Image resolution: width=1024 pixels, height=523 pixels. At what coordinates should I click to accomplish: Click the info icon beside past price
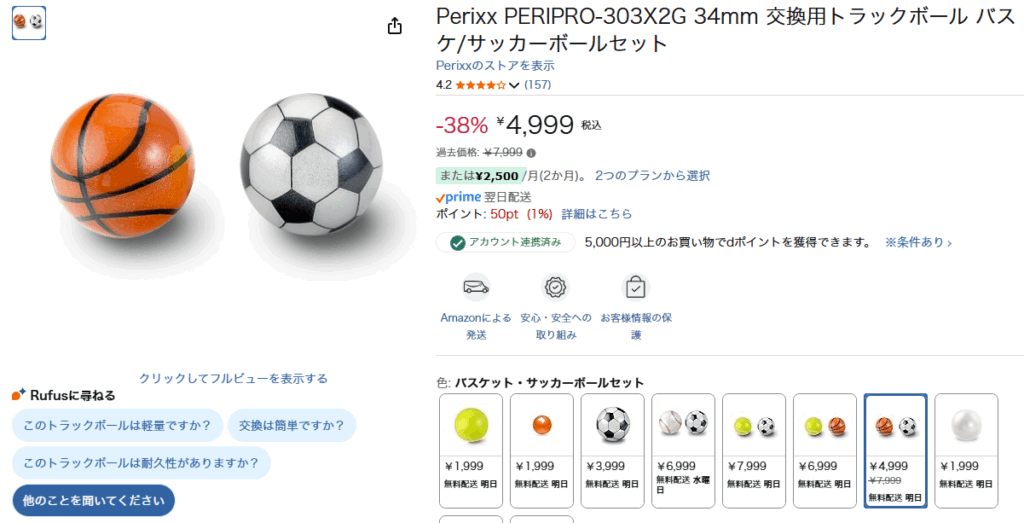[x=531, y=153]
